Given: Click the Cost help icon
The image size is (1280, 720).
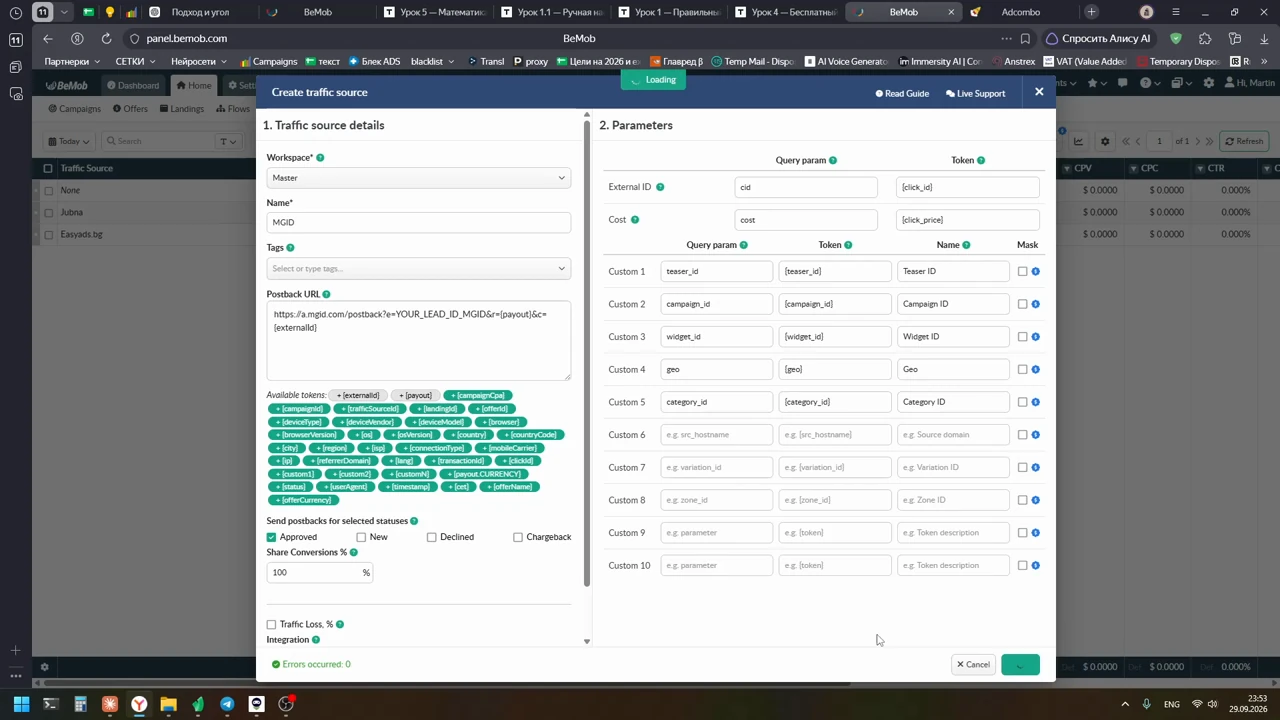Looking at the screenshot, I should 635,220.
